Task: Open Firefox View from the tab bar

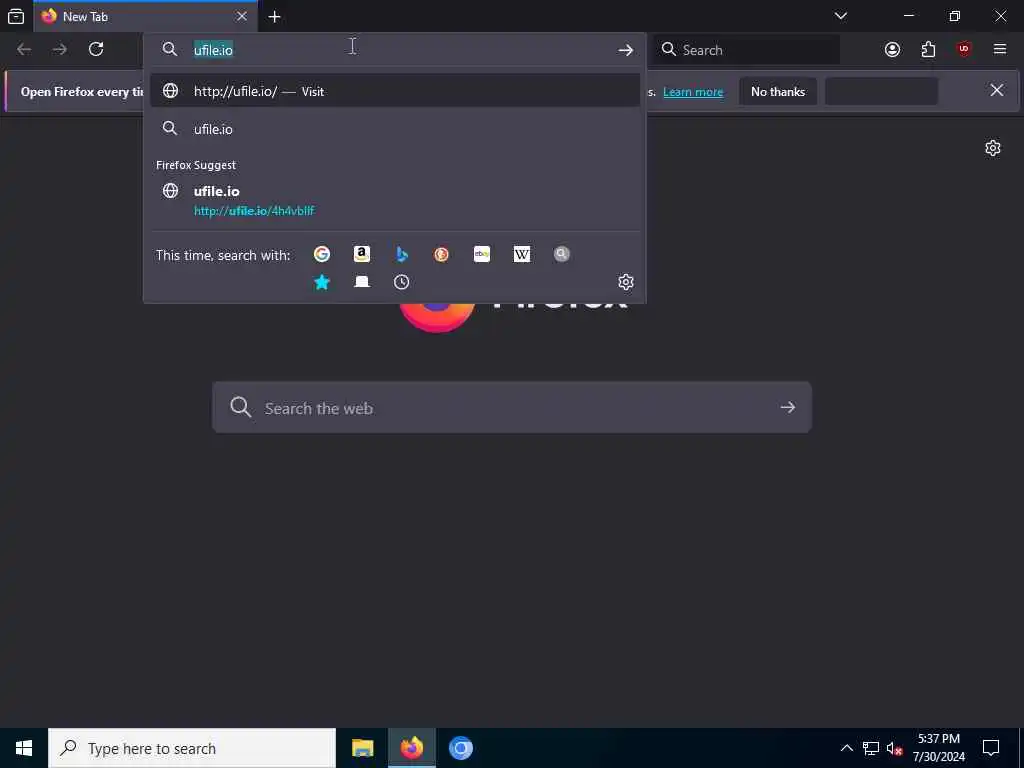Action: point(16,16)
